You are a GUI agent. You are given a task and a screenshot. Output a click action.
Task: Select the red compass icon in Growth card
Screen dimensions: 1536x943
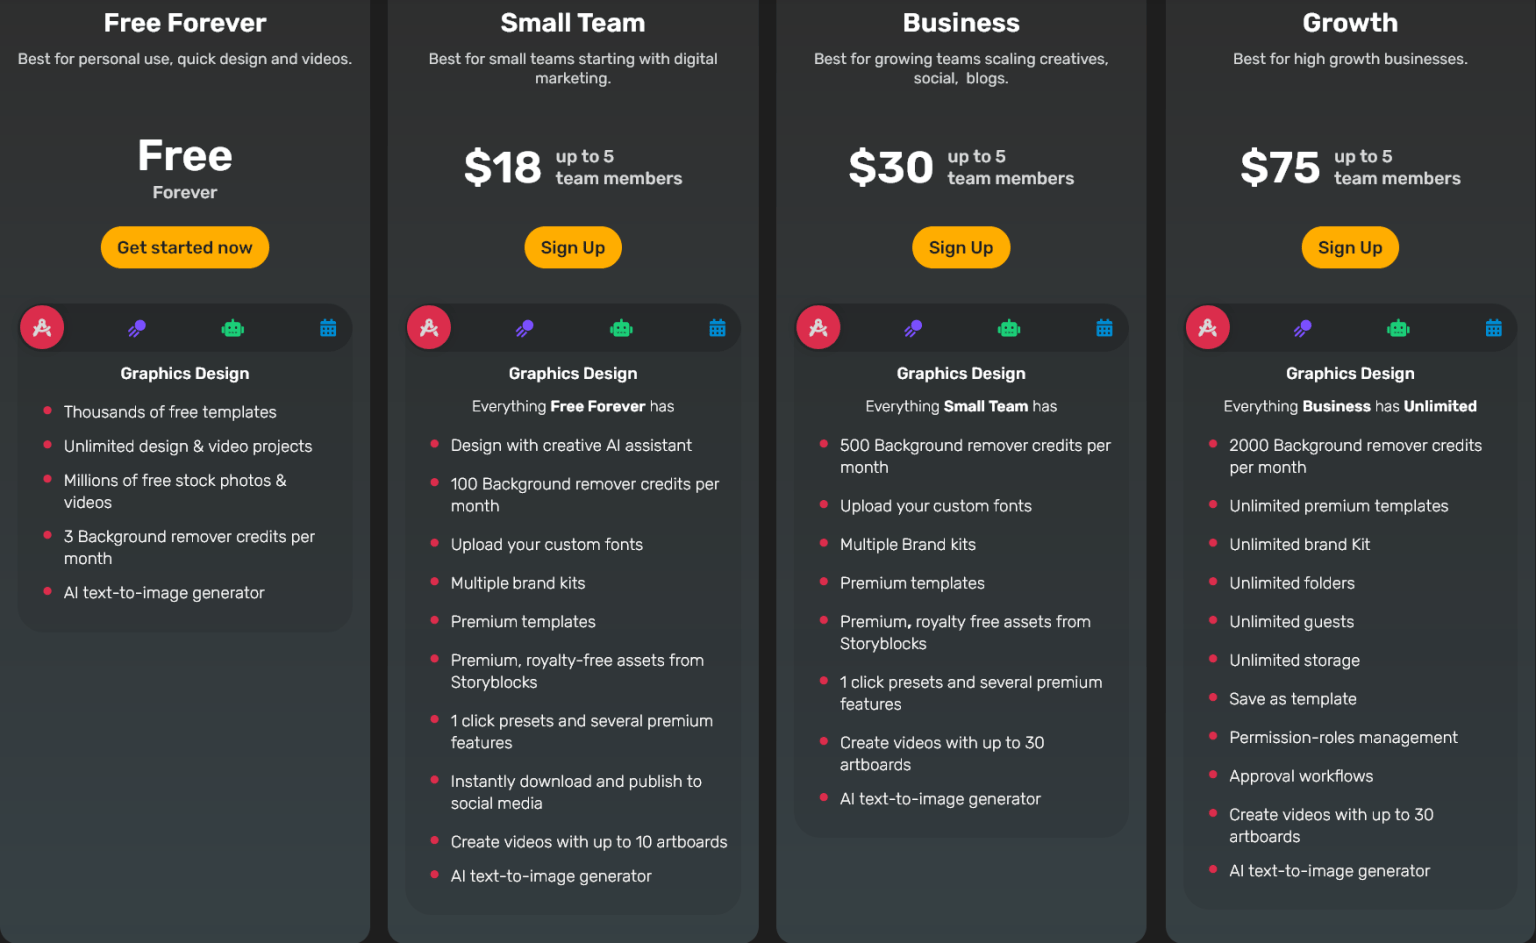coord(1207,327)
